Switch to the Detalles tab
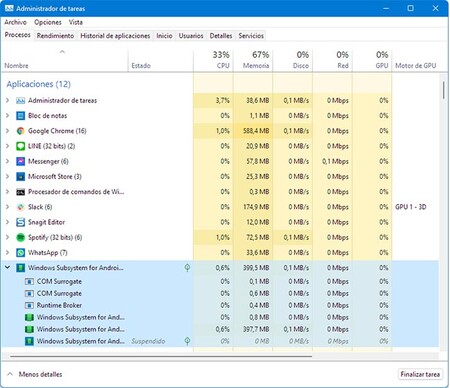Image resolution: width=450 pixels, height=388 pixels. coord(221,36)
